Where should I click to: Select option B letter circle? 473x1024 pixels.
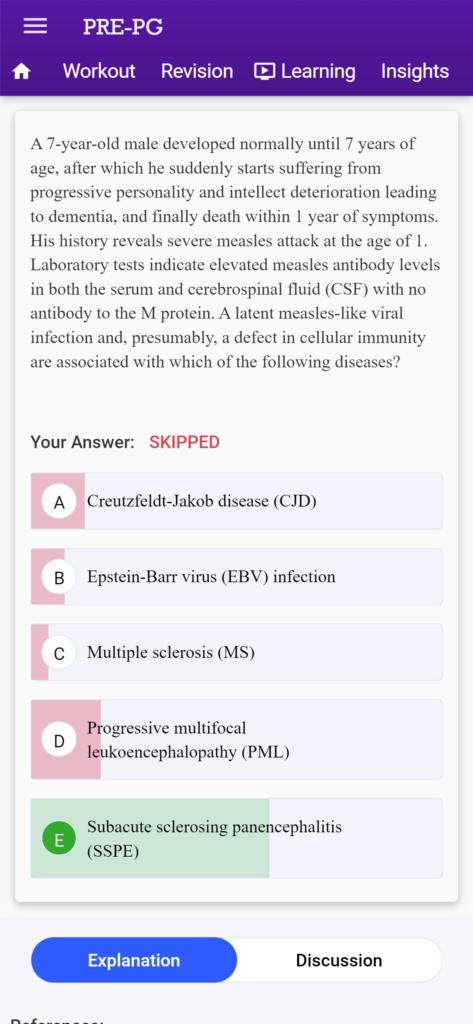[59, 577]
